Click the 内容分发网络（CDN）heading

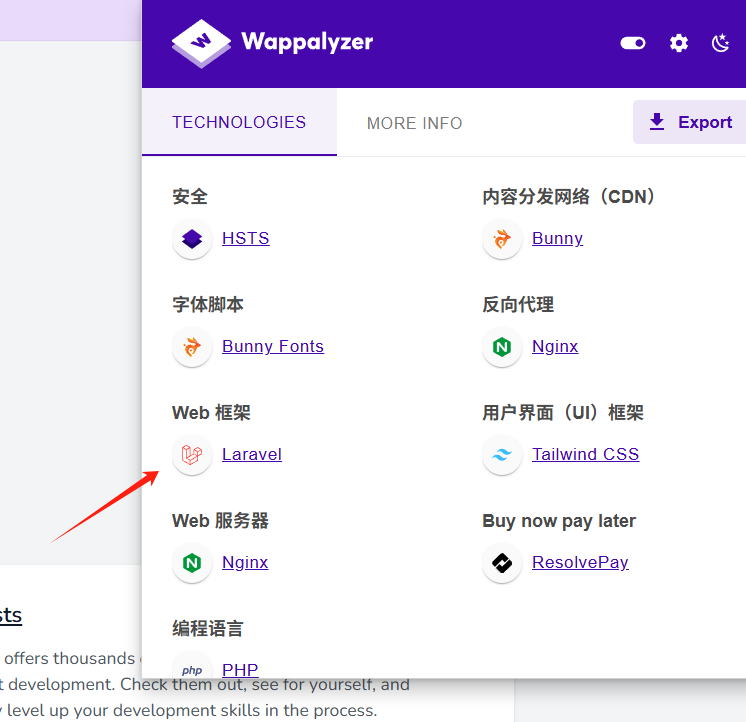click(569, 196)
